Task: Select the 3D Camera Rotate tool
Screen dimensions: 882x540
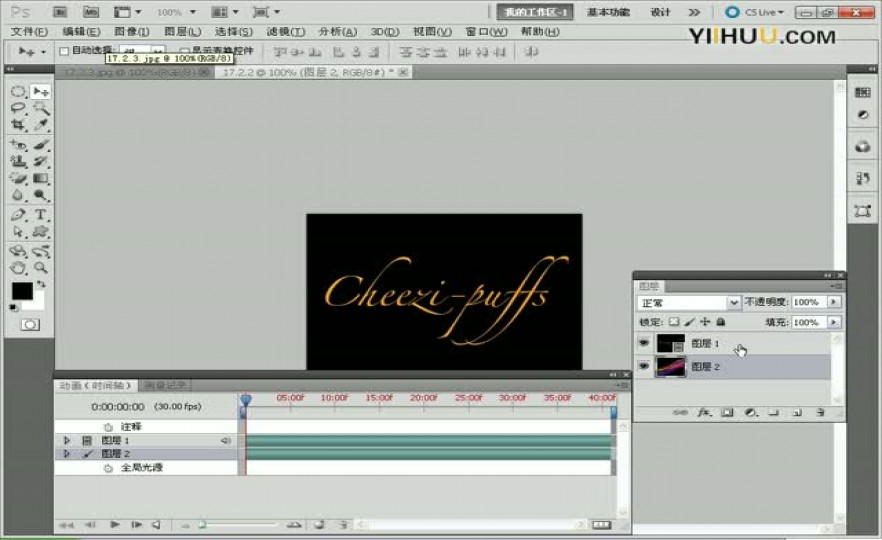Action: point(40,251)
